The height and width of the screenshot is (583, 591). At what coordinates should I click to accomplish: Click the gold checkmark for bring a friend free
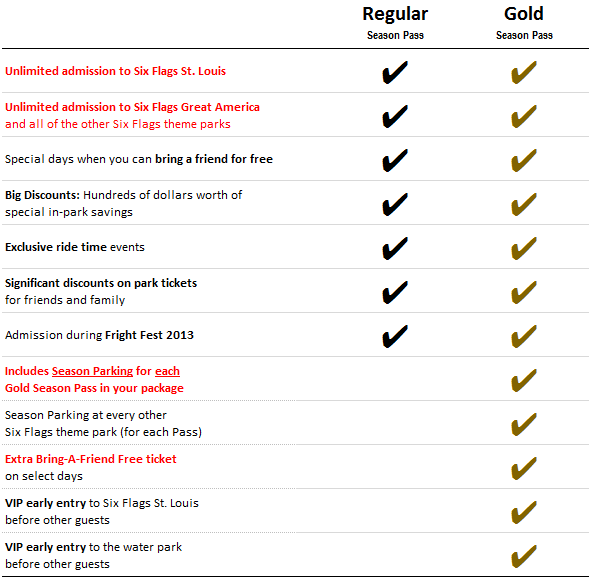tap(524, 160)
